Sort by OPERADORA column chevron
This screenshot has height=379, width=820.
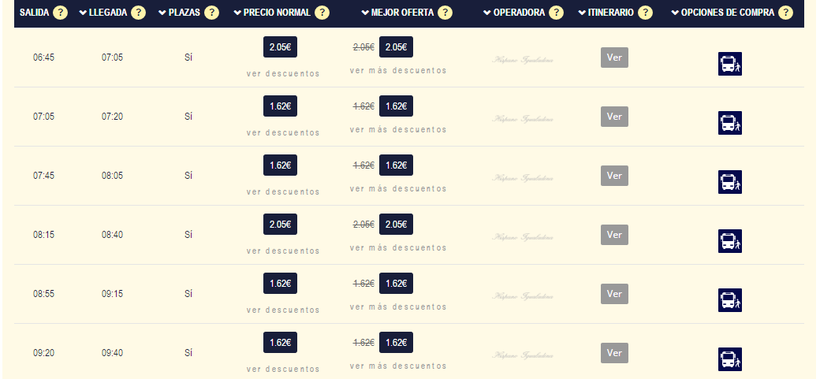point(487,13)
